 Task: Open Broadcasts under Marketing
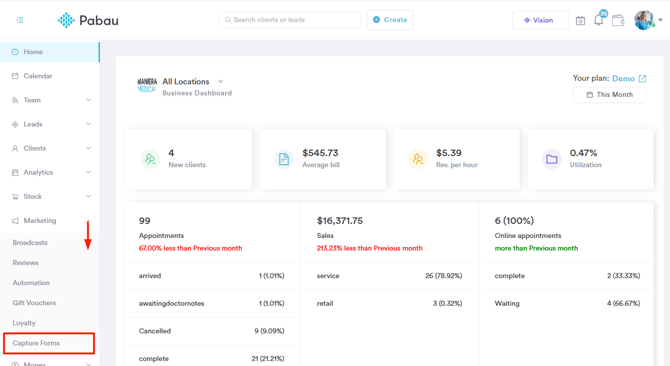[30, 243]
